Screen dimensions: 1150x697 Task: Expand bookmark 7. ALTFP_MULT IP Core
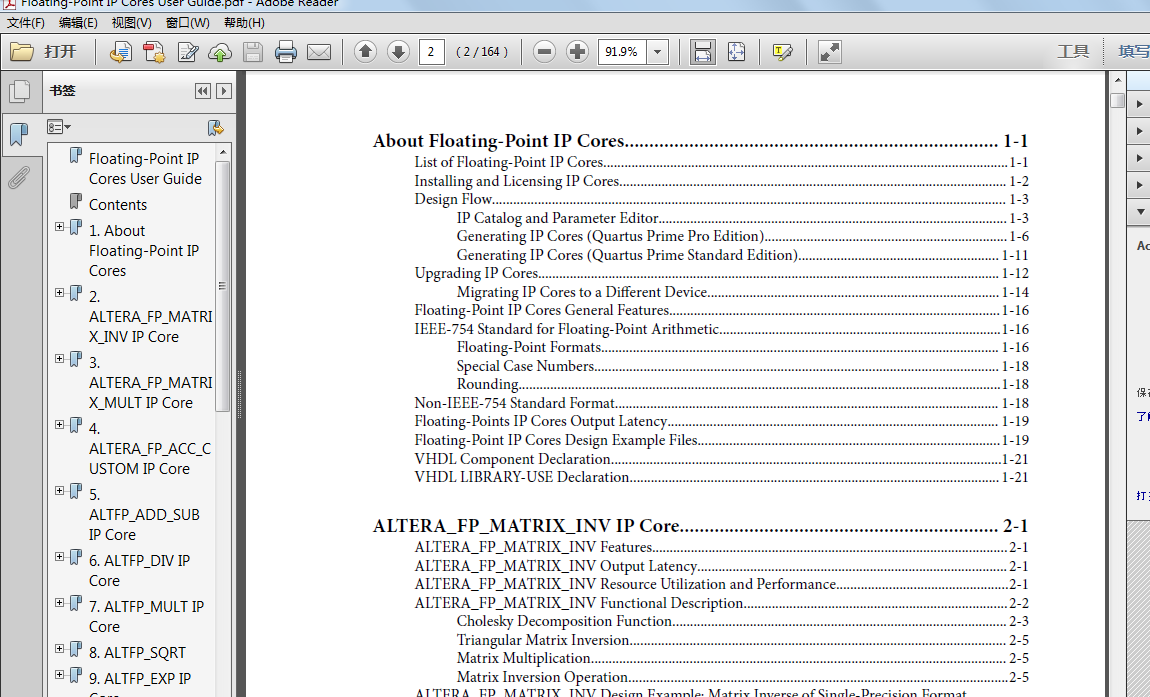[59, 602]
